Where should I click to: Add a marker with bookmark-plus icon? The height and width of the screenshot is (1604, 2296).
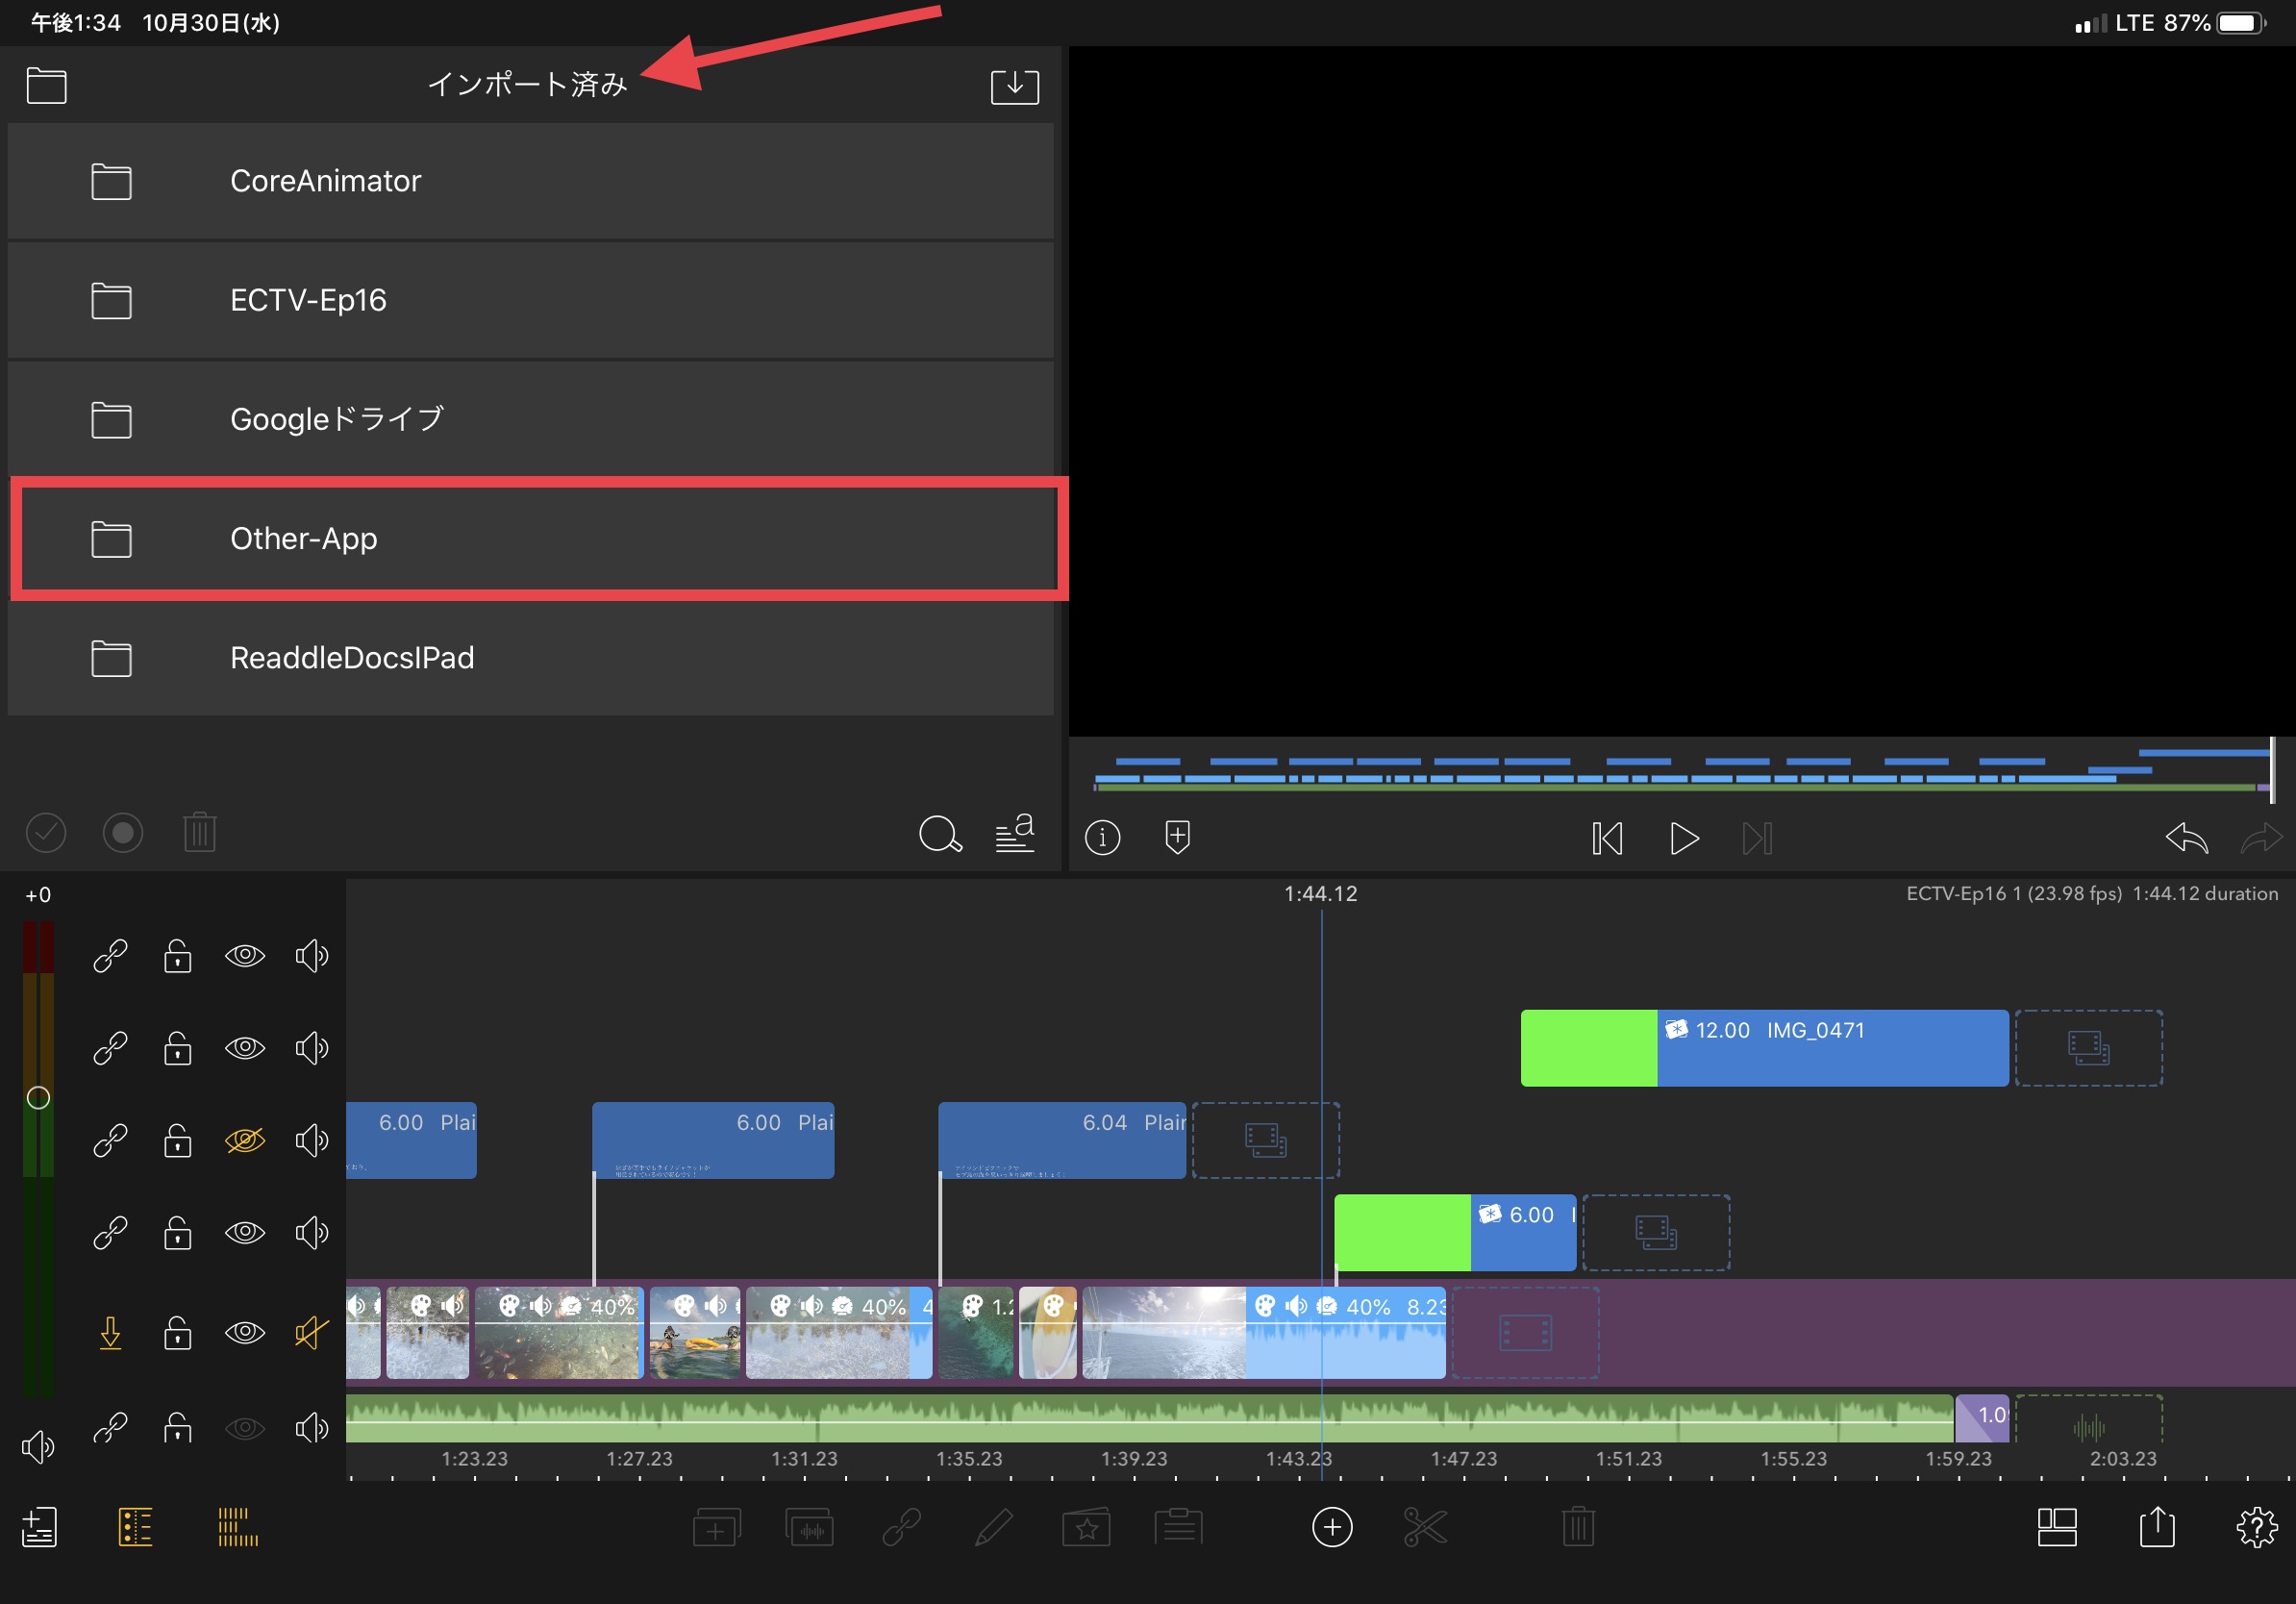pyautogui.click(x=1177, y=837)
